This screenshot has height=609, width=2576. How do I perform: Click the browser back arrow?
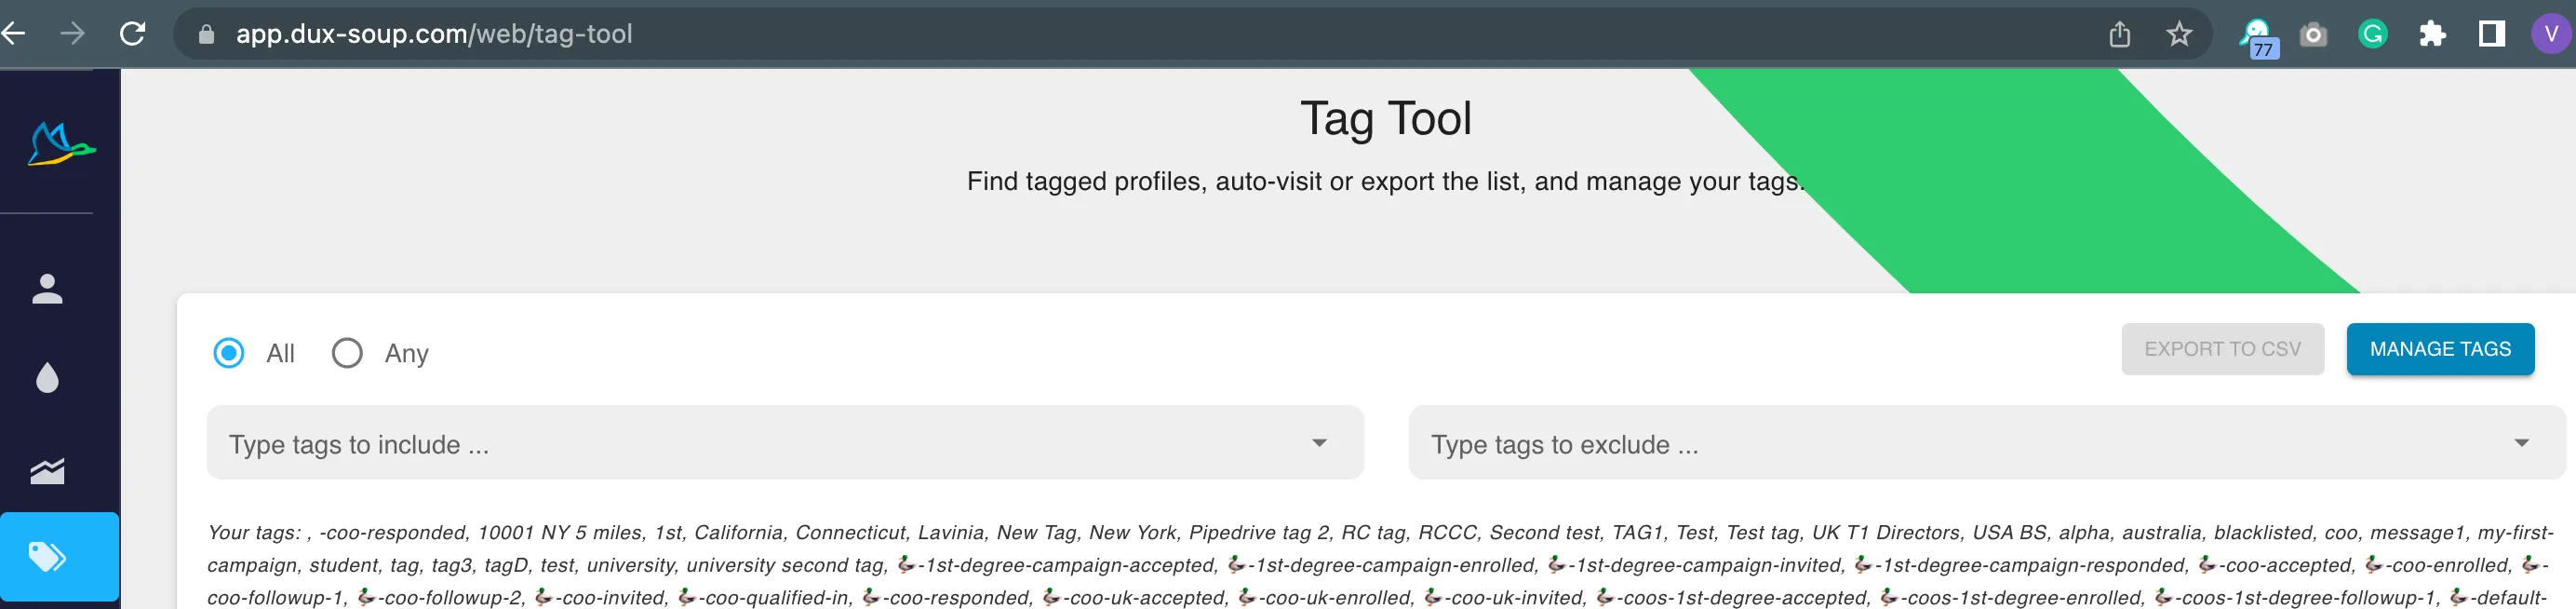coord(13,34)
